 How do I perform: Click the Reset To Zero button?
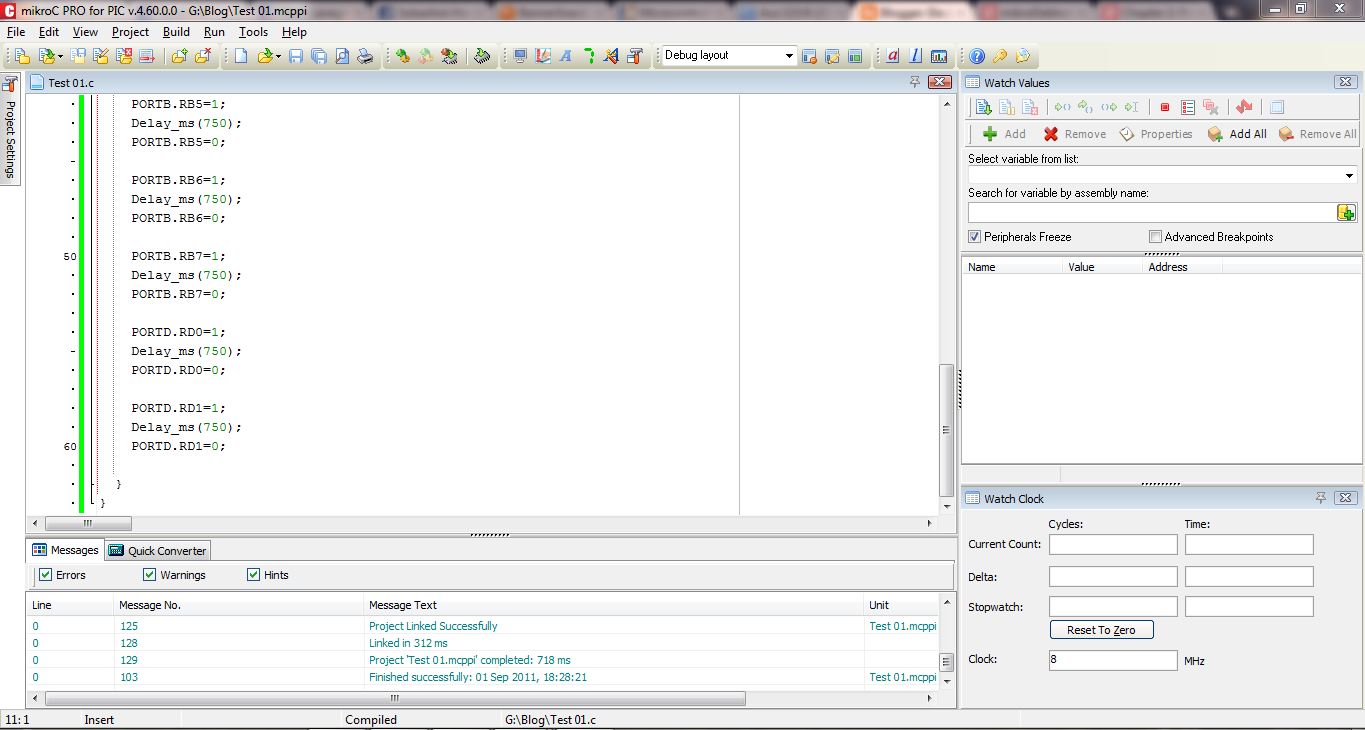click(x=1101, y=630)
